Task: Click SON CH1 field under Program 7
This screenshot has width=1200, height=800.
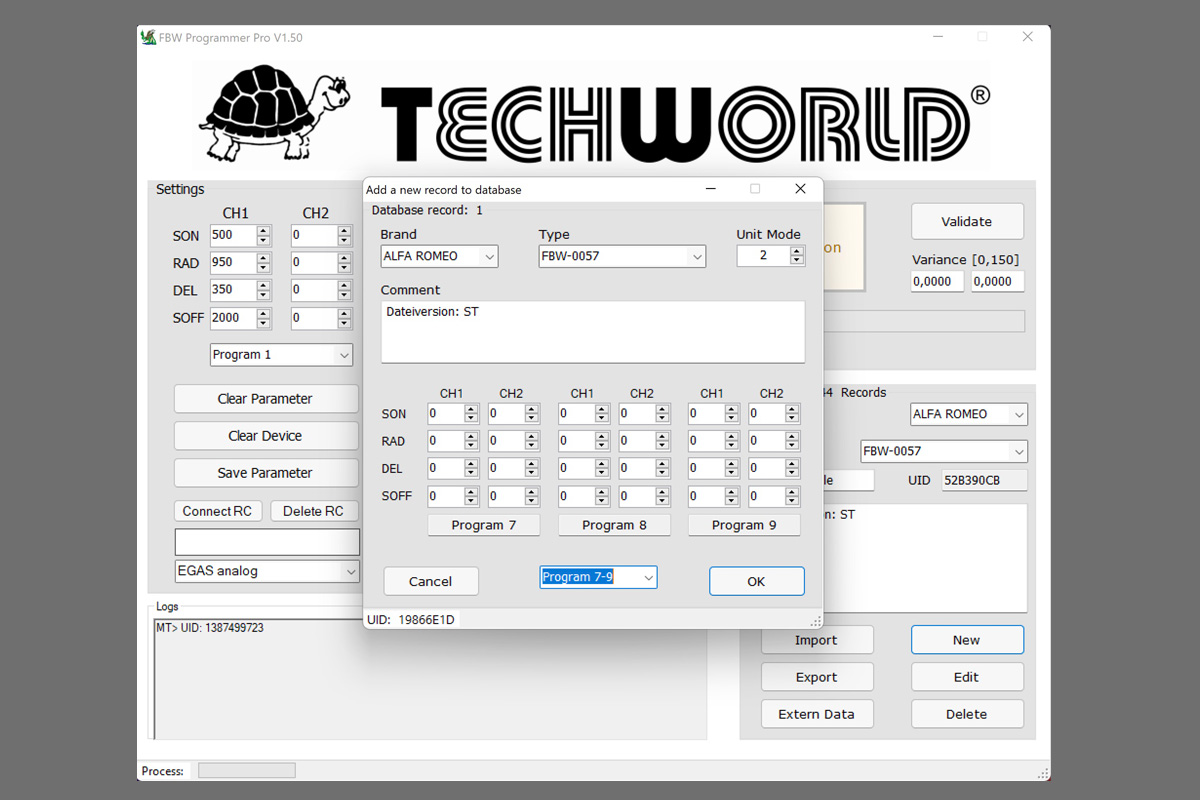Action: tap(445, 414)
